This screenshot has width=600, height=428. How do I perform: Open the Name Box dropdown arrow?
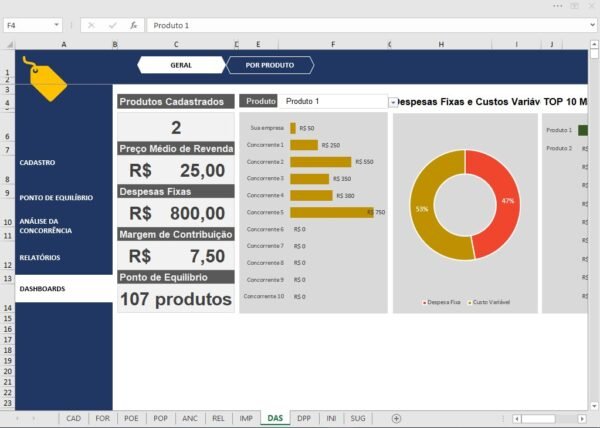56,25
